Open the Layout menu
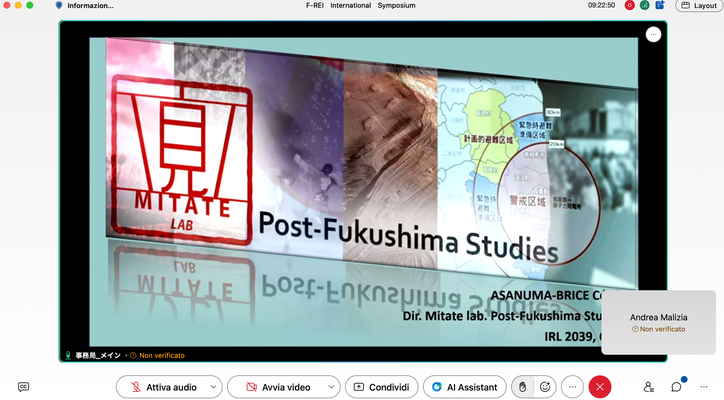The image size is (724, 400). pyautogui.click(x=700, y=6)
